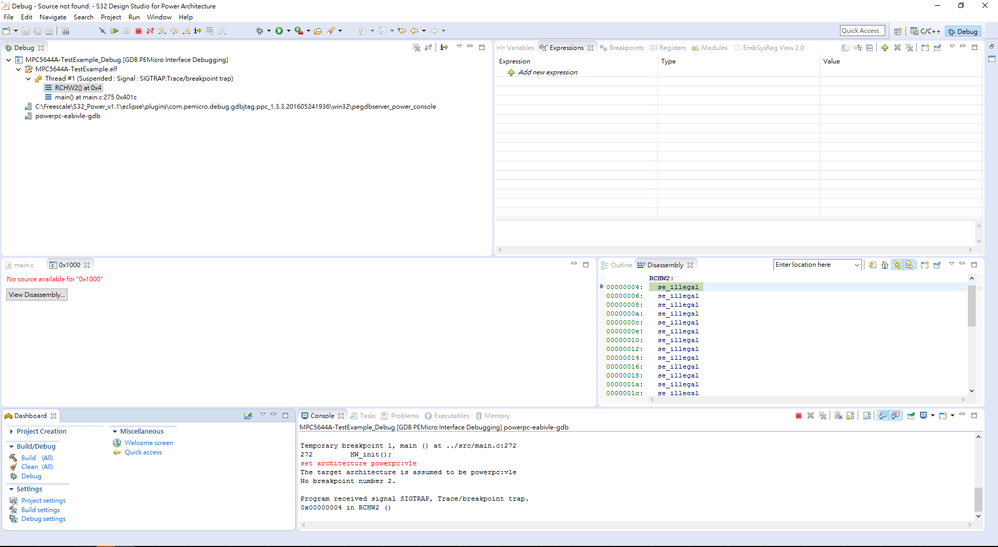This screenshot has height=547, width=998.
Task: Click the Debug settings link
Action: pyautogui.click(x=43, y=519)
